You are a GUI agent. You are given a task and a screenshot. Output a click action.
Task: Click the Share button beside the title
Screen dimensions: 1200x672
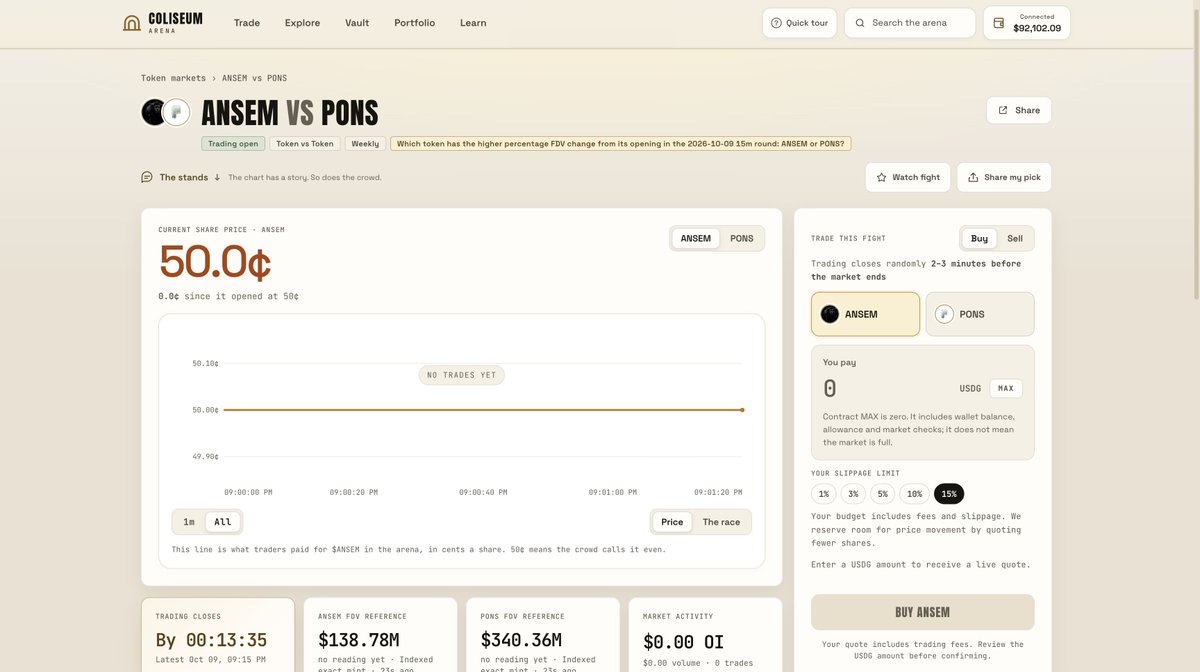(1018, 110)
